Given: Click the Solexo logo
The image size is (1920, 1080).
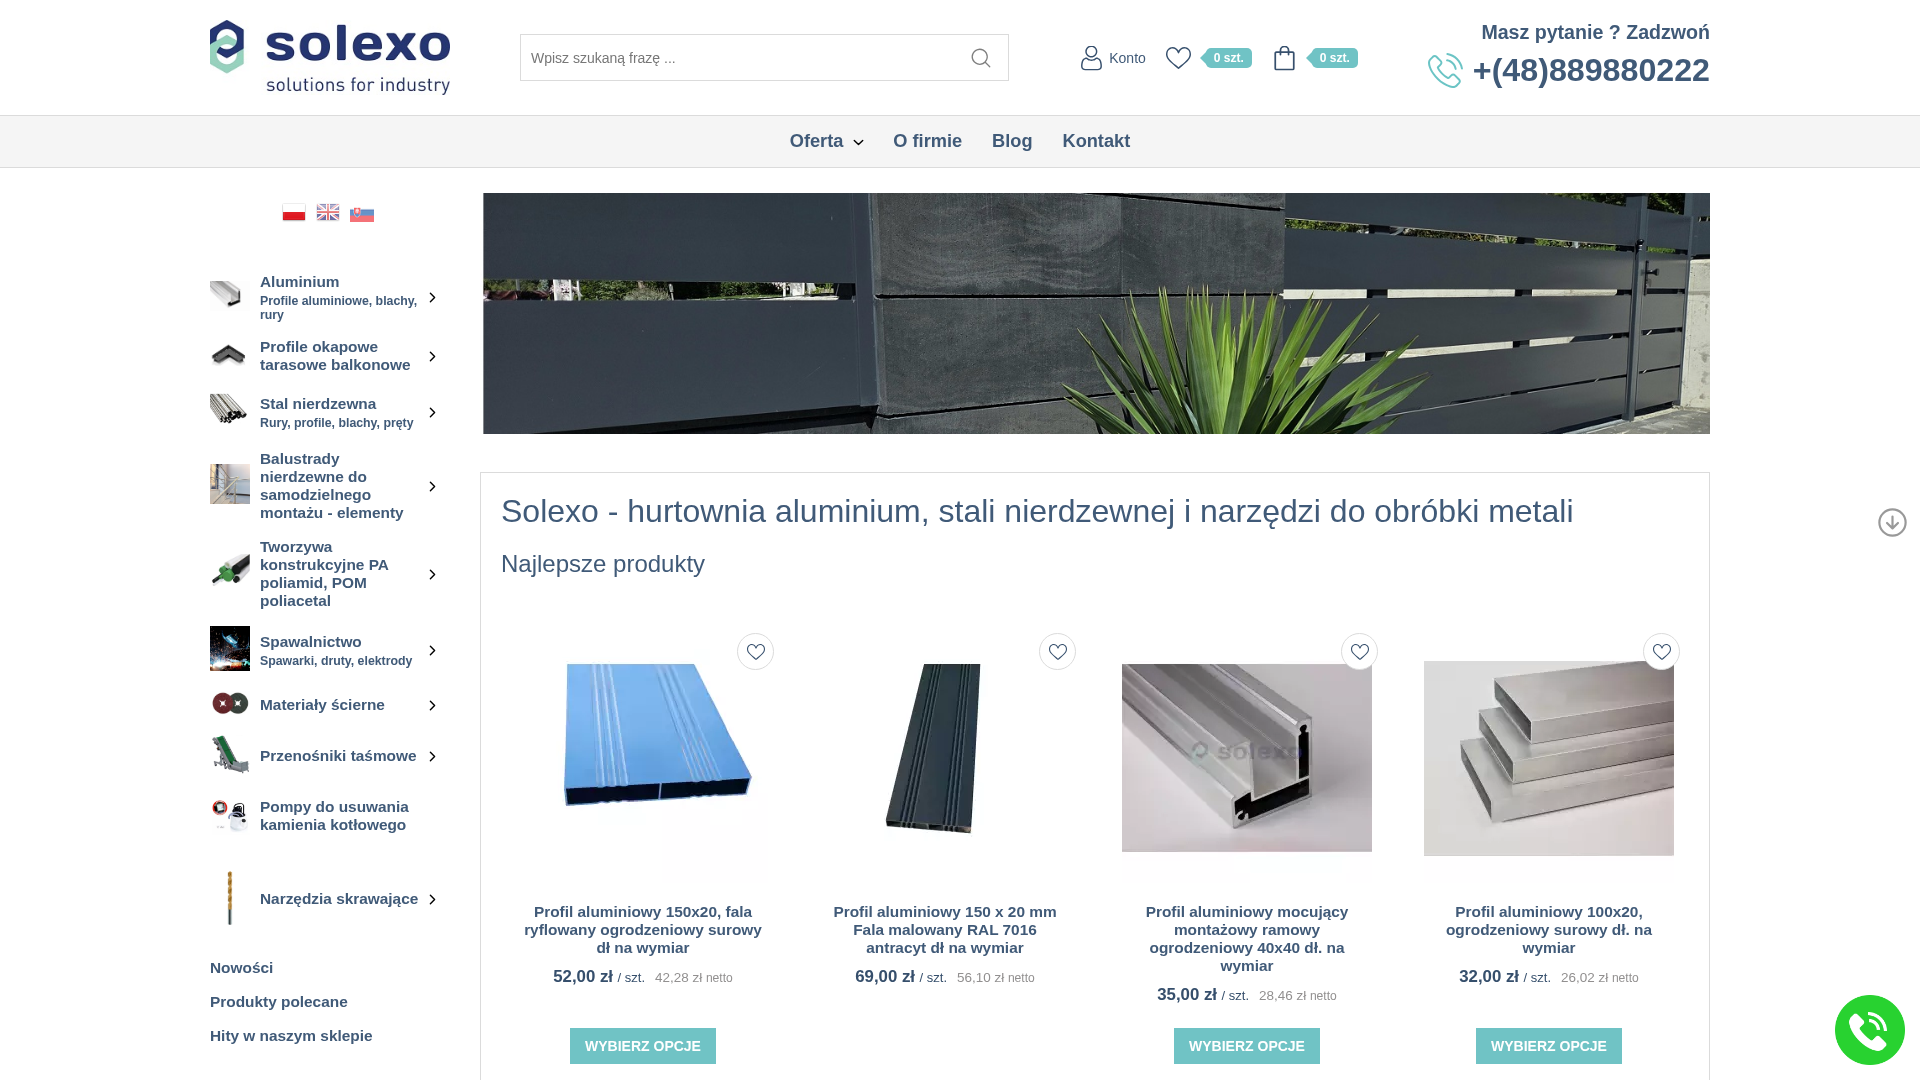Looking at the screenshot, I should point(330,58).
